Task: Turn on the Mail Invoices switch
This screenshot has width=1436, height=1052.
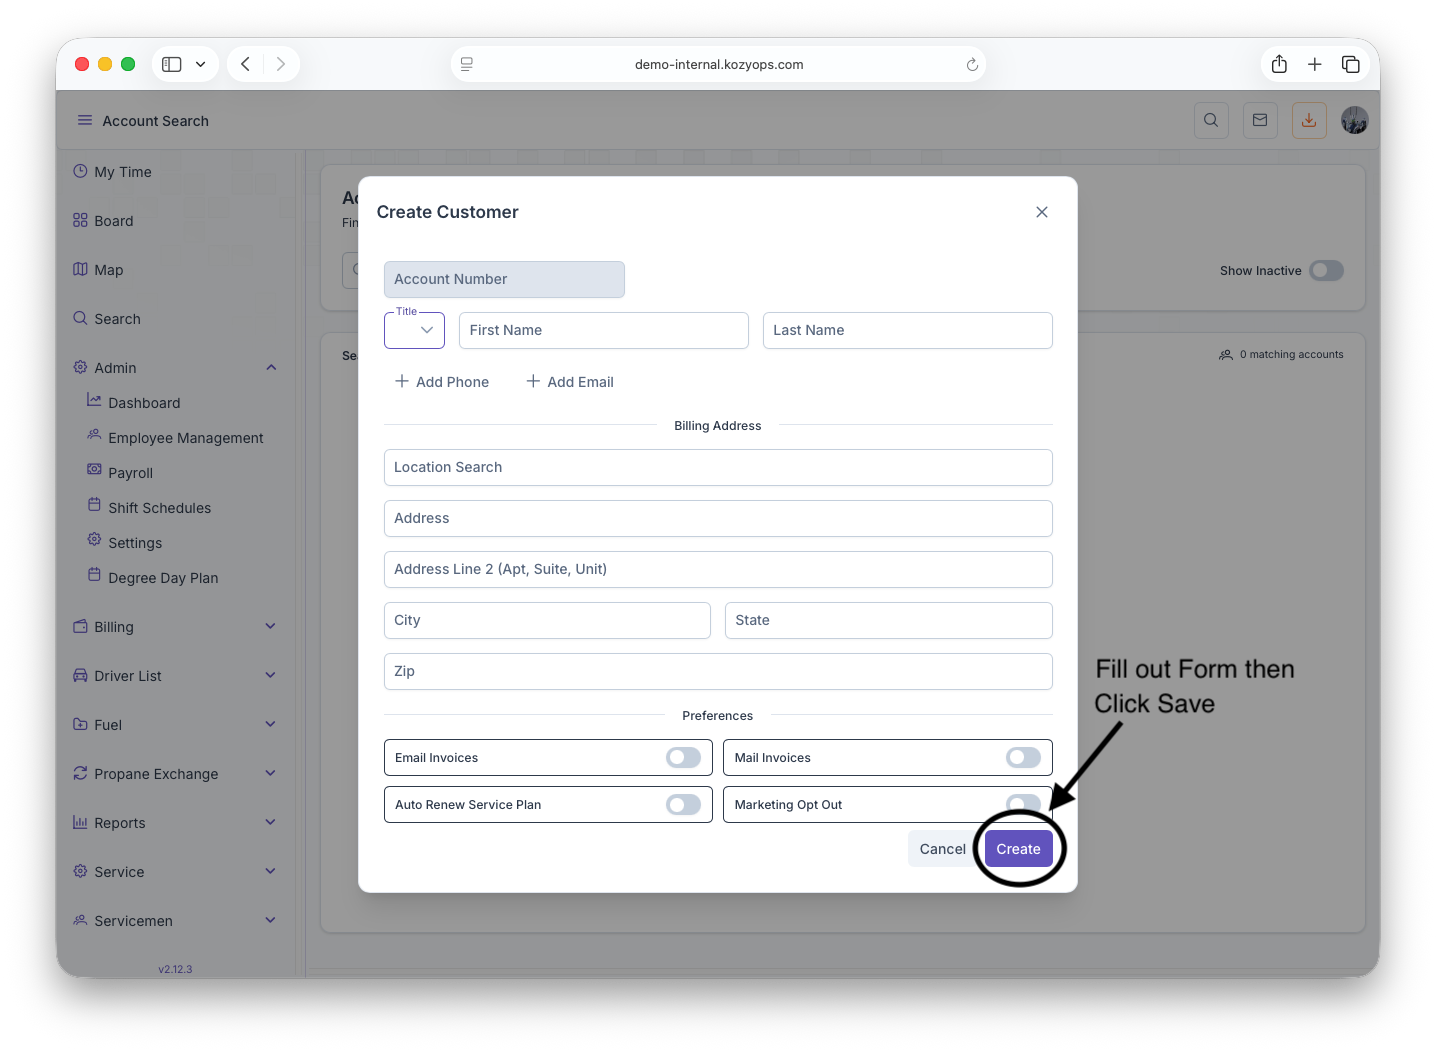Action: pos(1023,758)
